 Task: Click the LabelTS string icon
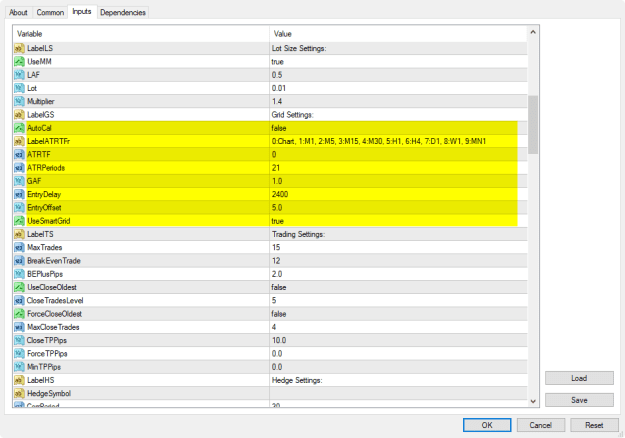click(19, 234)
